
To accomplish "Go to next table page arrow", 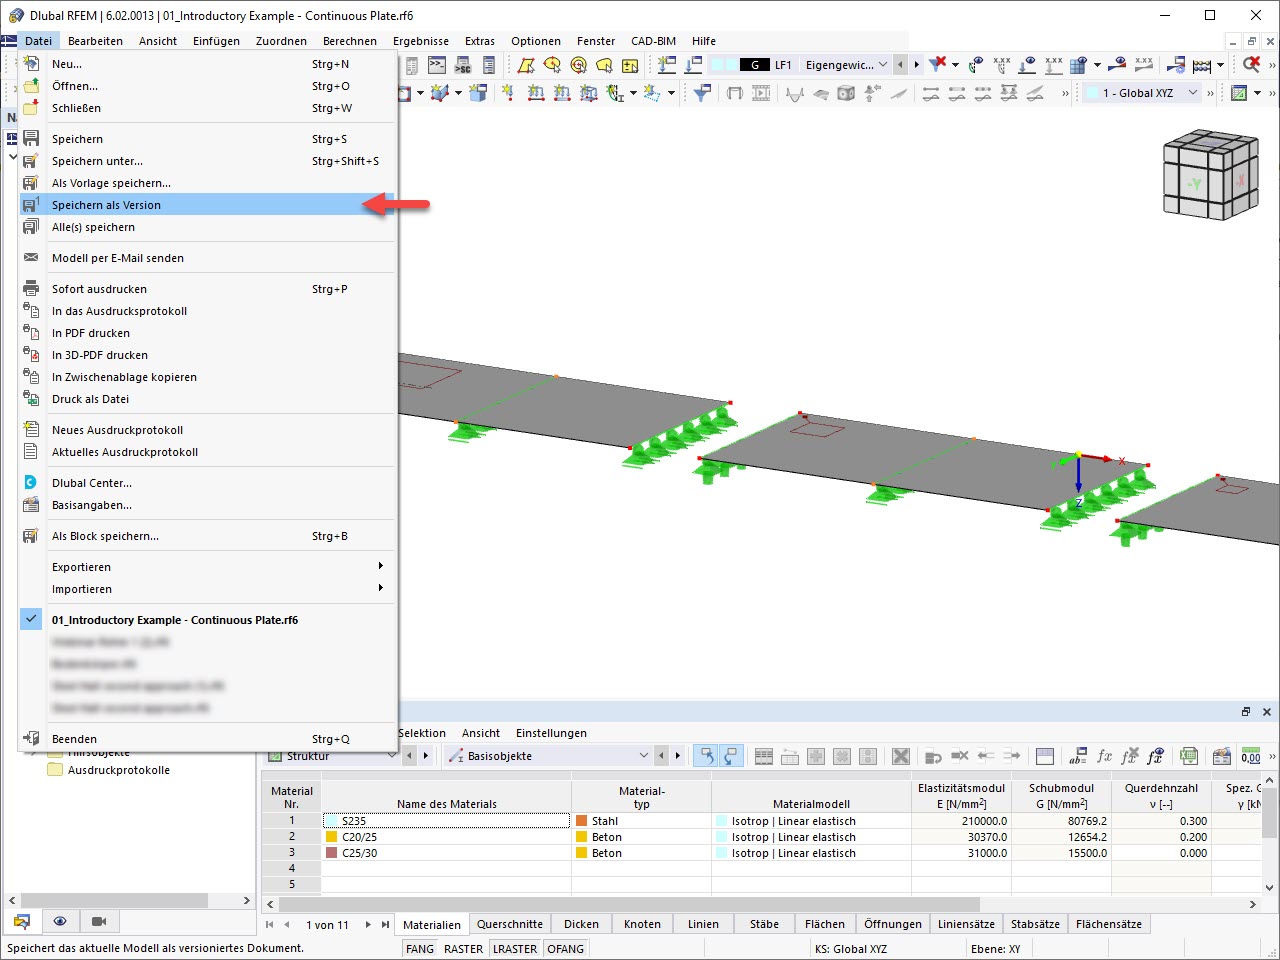I will click(x=368, y=925).
